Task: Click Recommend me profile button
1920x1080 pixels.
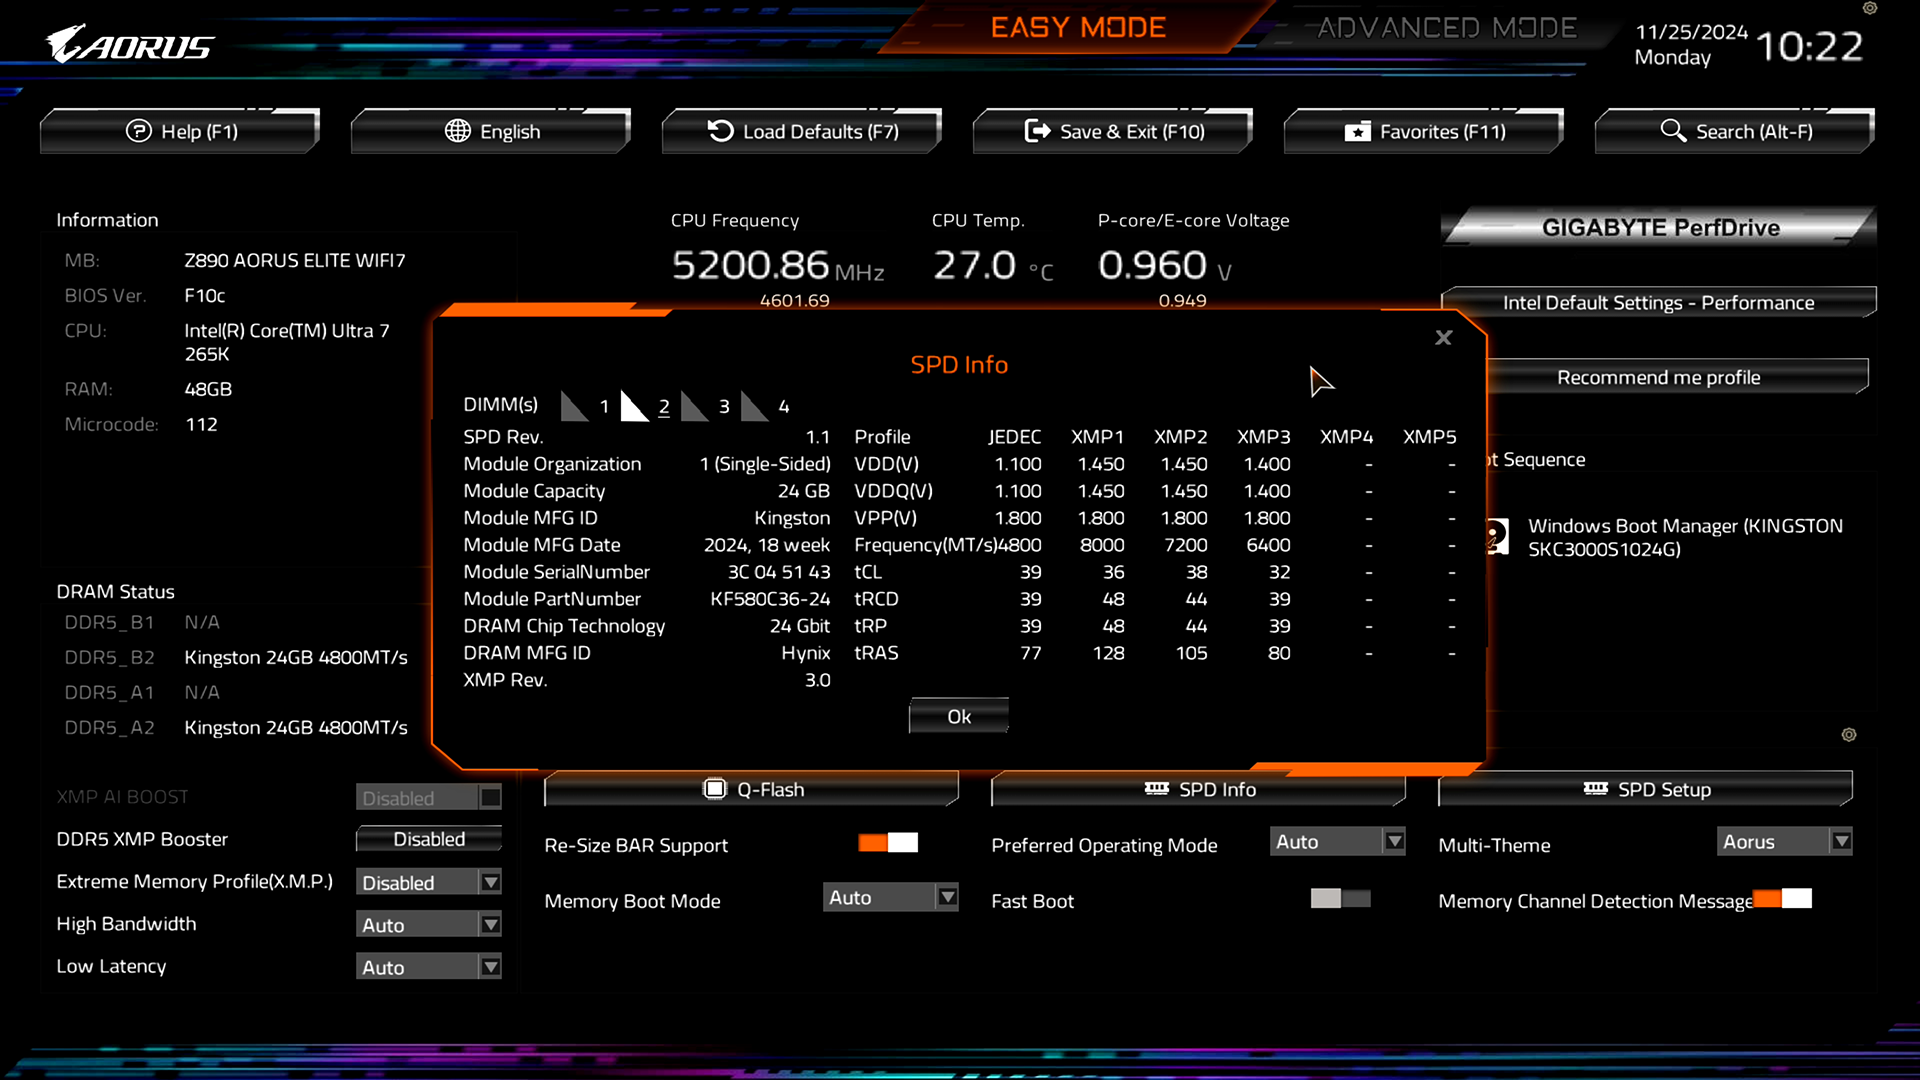Action: point(1659,377)
